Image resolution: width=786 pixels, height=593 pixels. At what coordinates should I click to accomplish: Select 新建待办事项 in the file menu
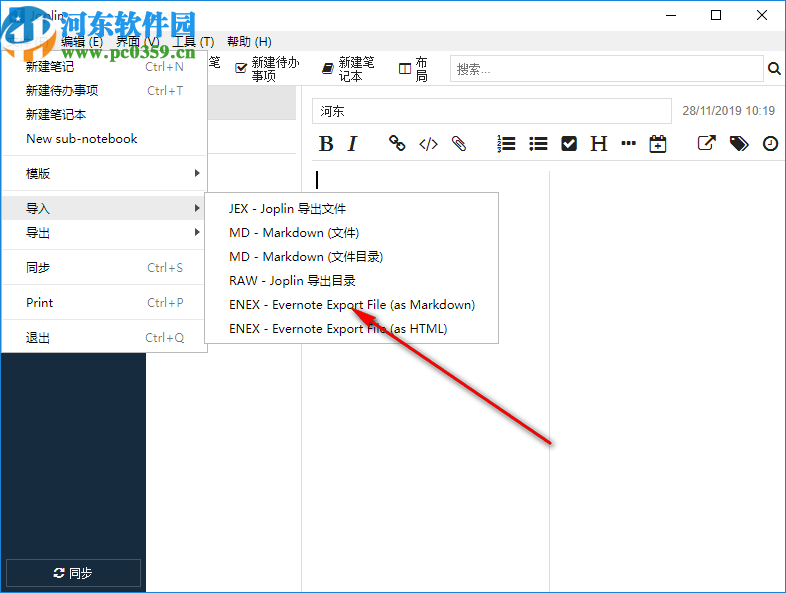point(104,91)
